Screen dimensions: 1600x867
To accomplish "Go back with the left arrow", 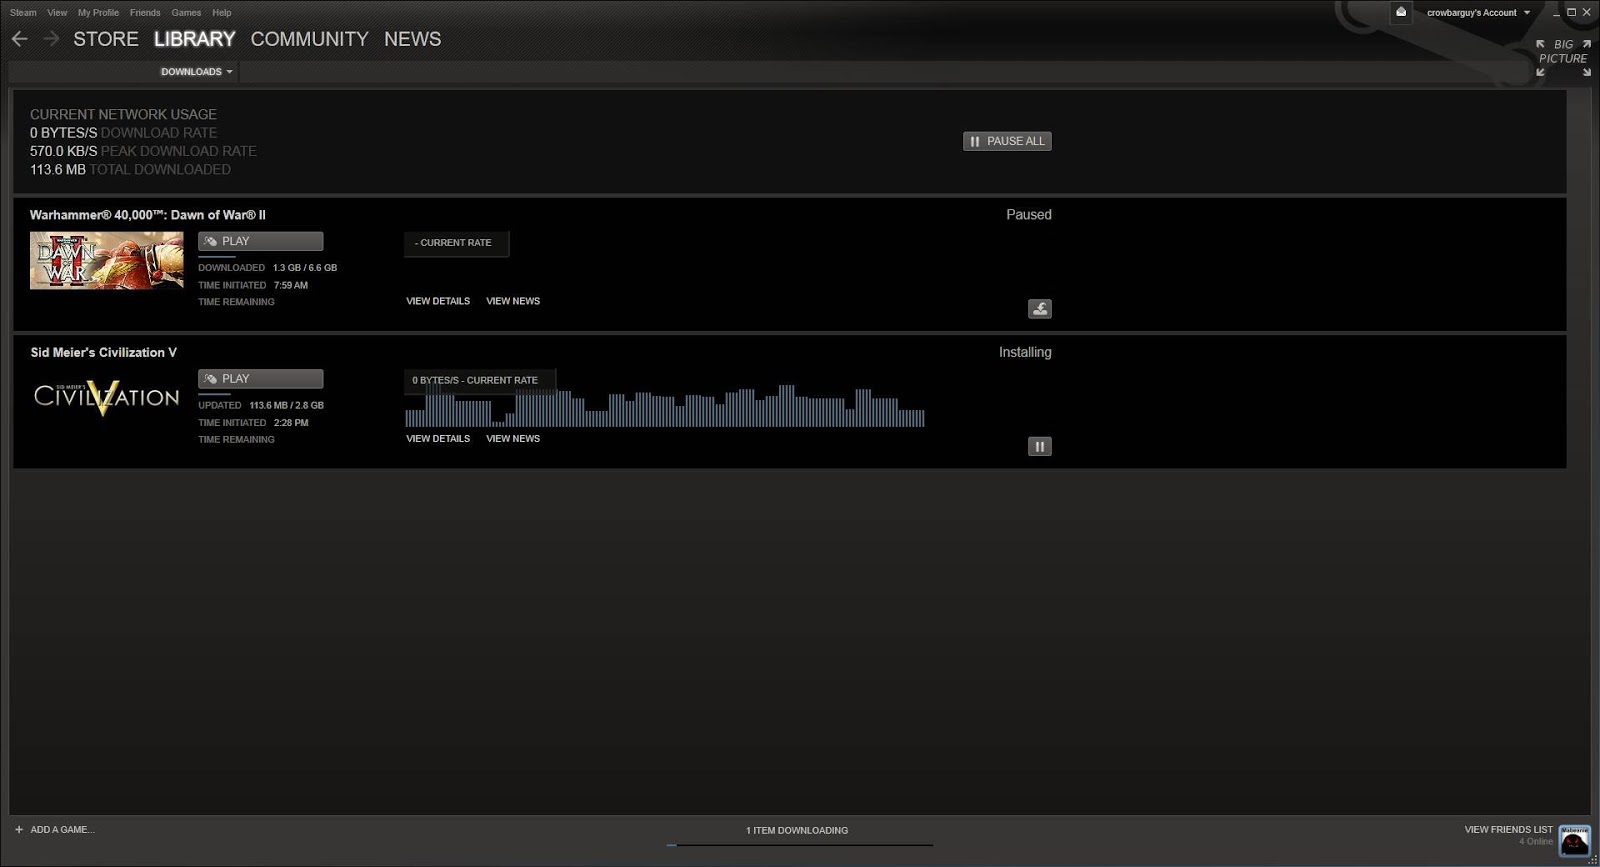I will (20, 39).
